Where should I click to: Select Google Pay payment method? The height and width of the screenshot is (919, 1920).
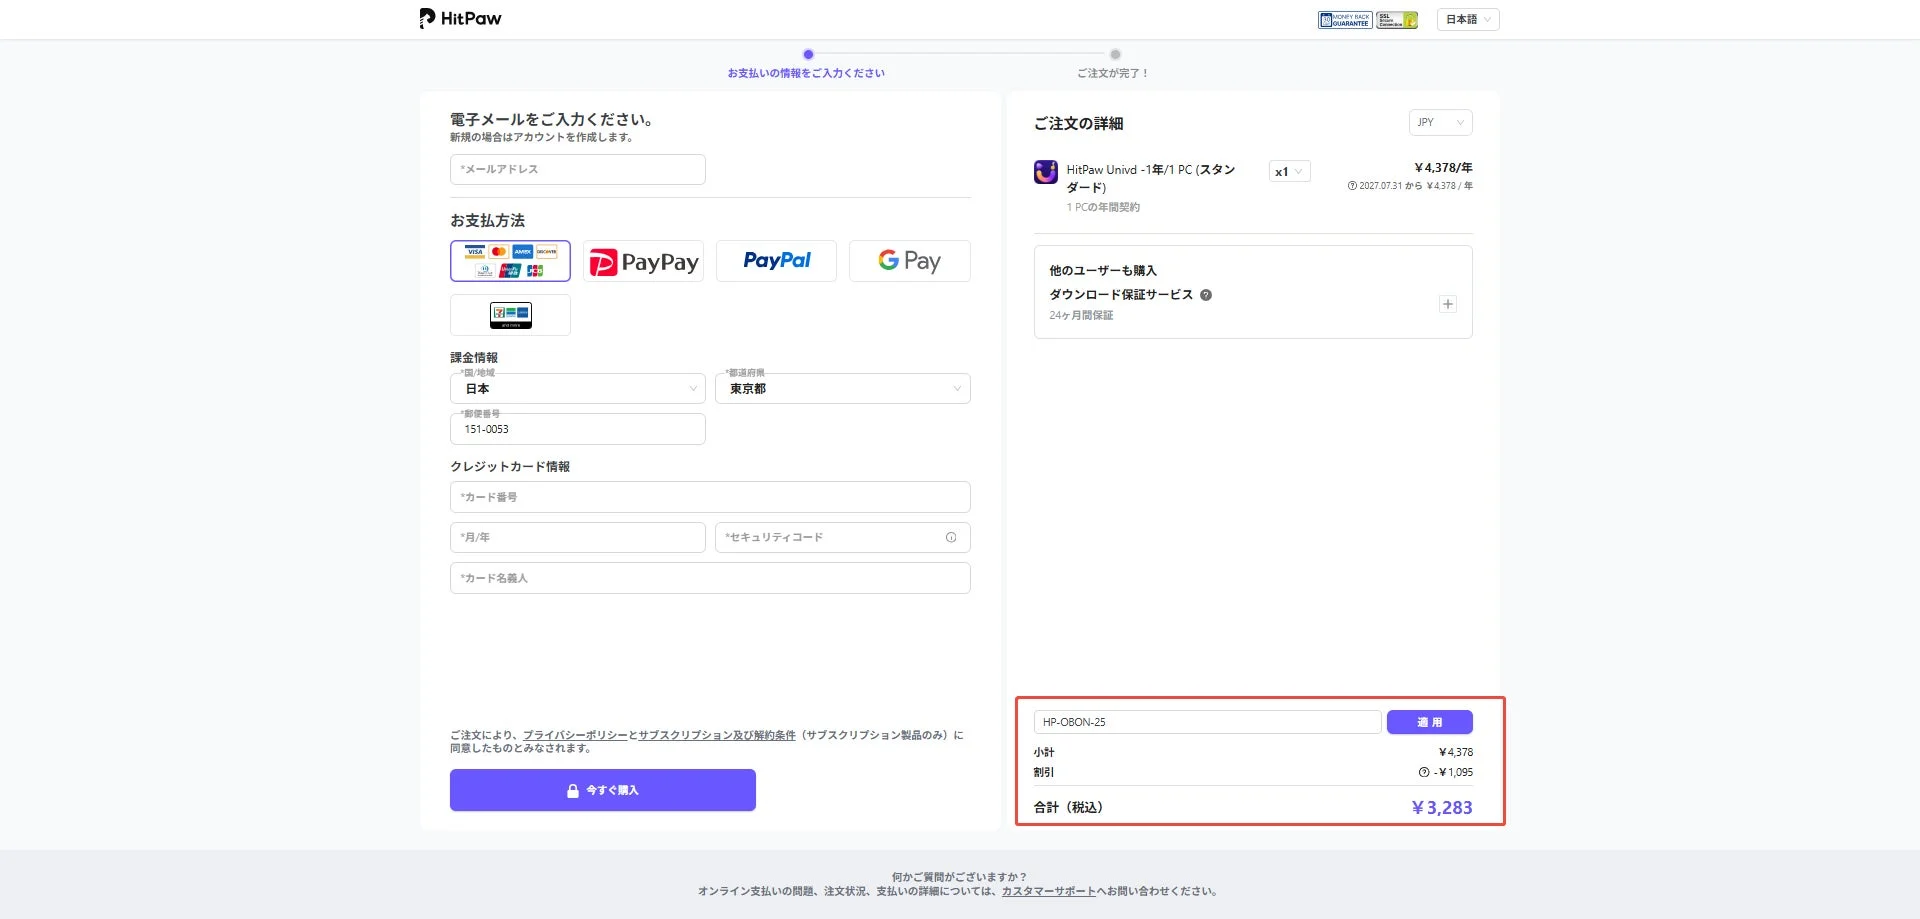pyautogui.click(x=909, y=261)
